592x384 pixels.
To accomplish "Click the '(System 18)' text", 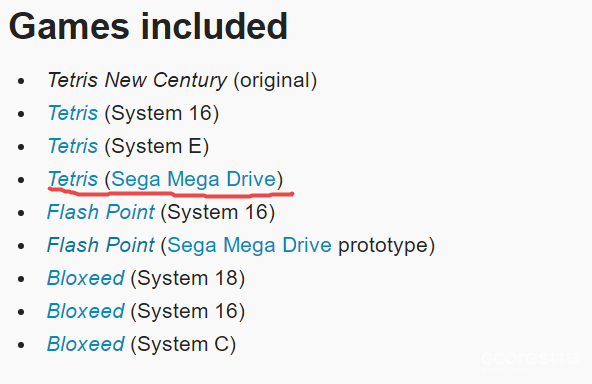I will tap(188, 278).
